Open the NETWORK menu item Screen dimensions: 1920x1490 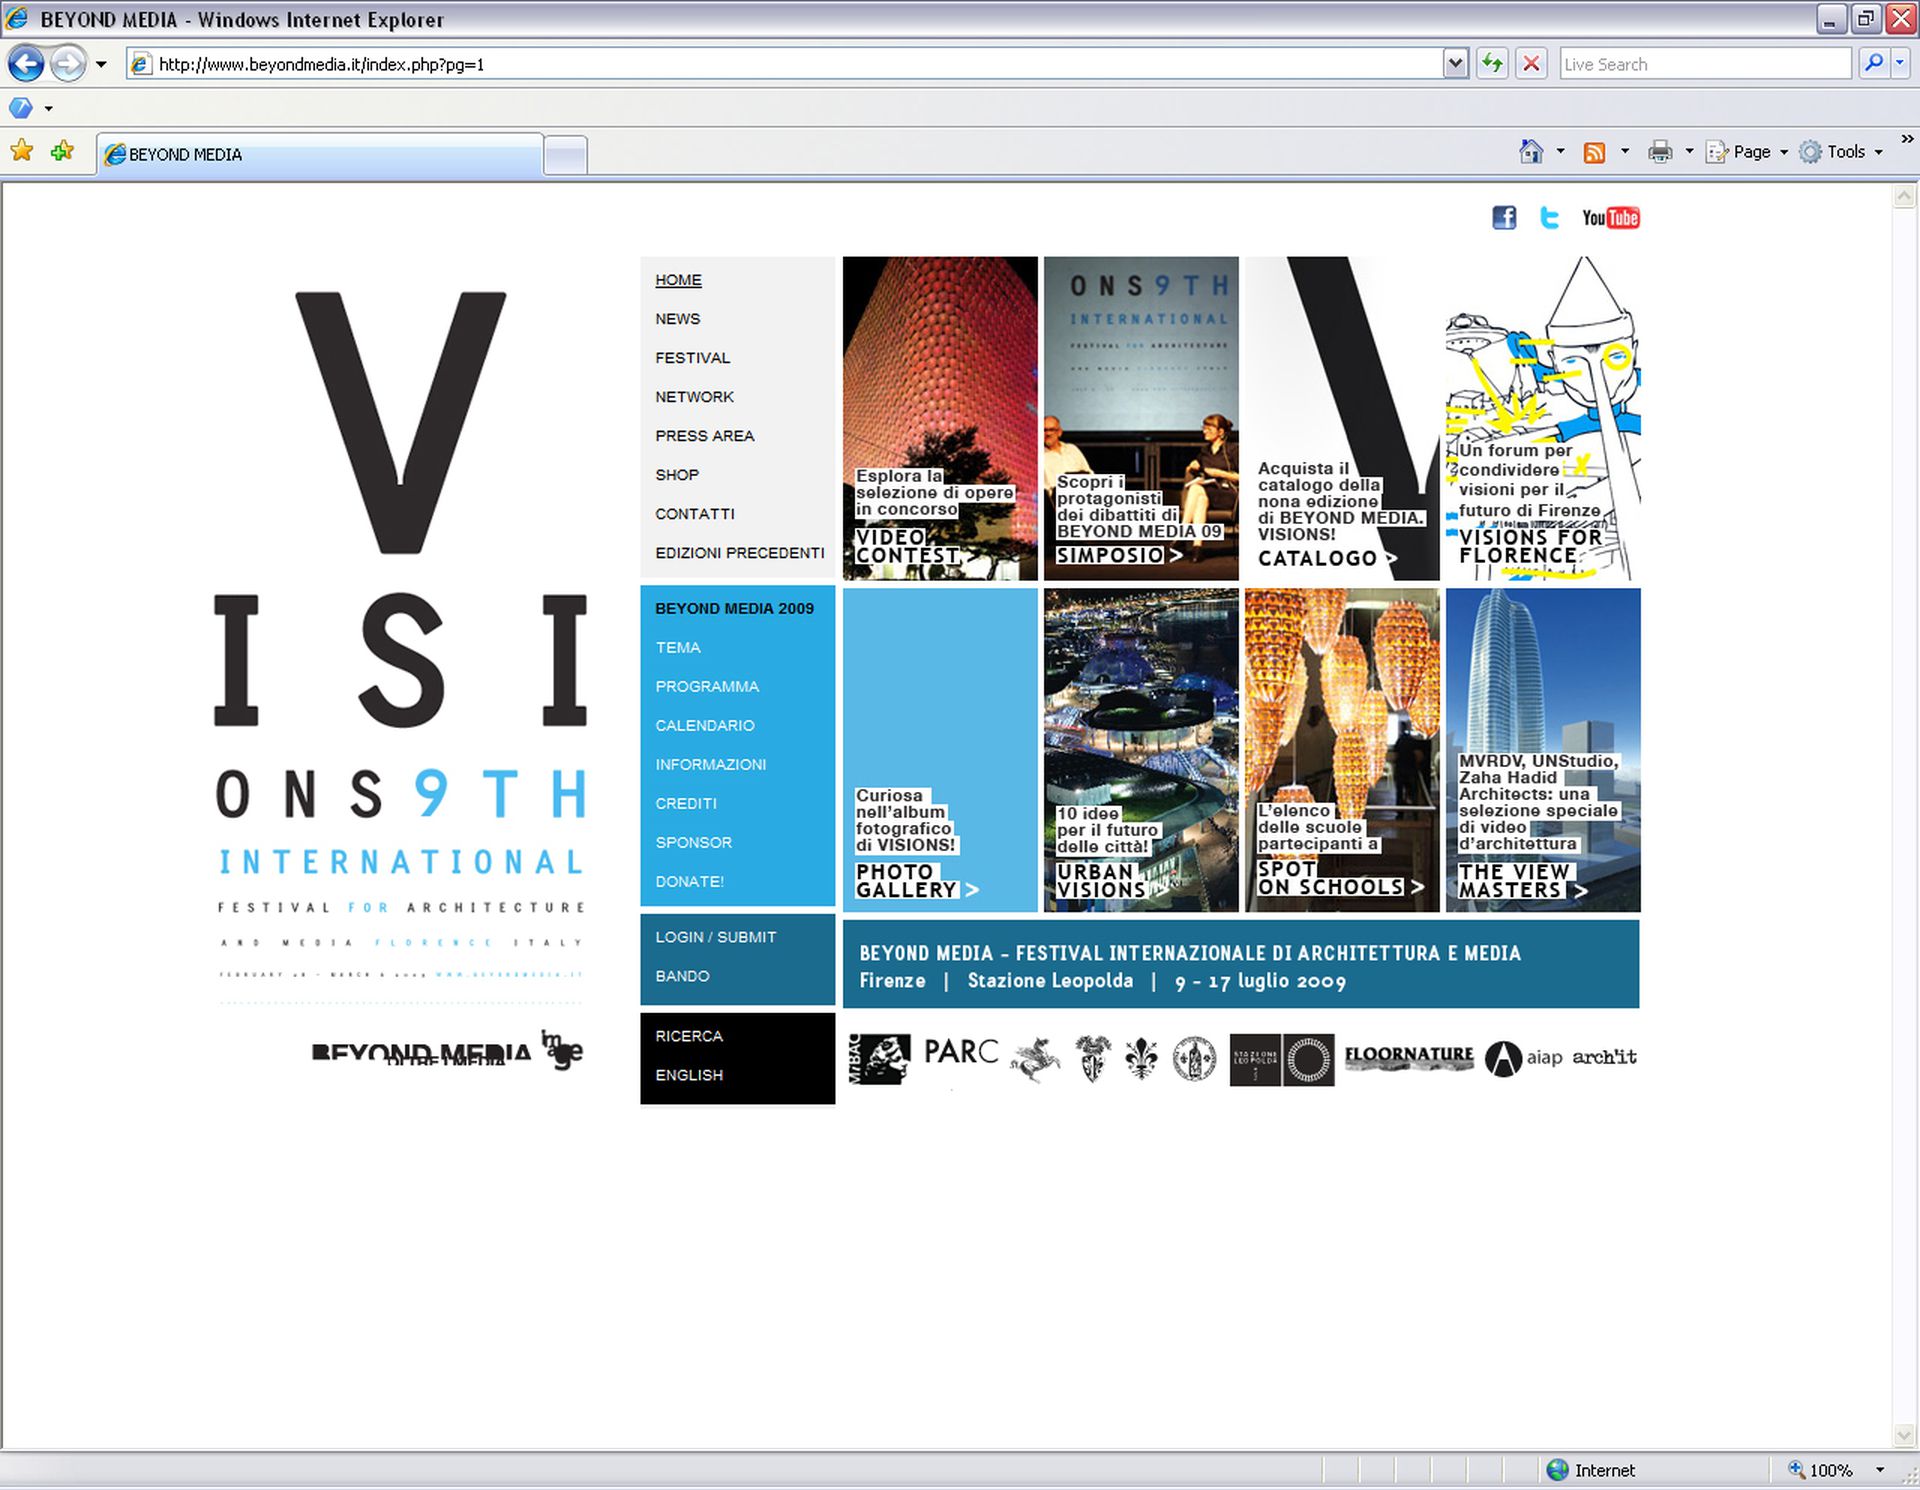[x=694, y=397]
